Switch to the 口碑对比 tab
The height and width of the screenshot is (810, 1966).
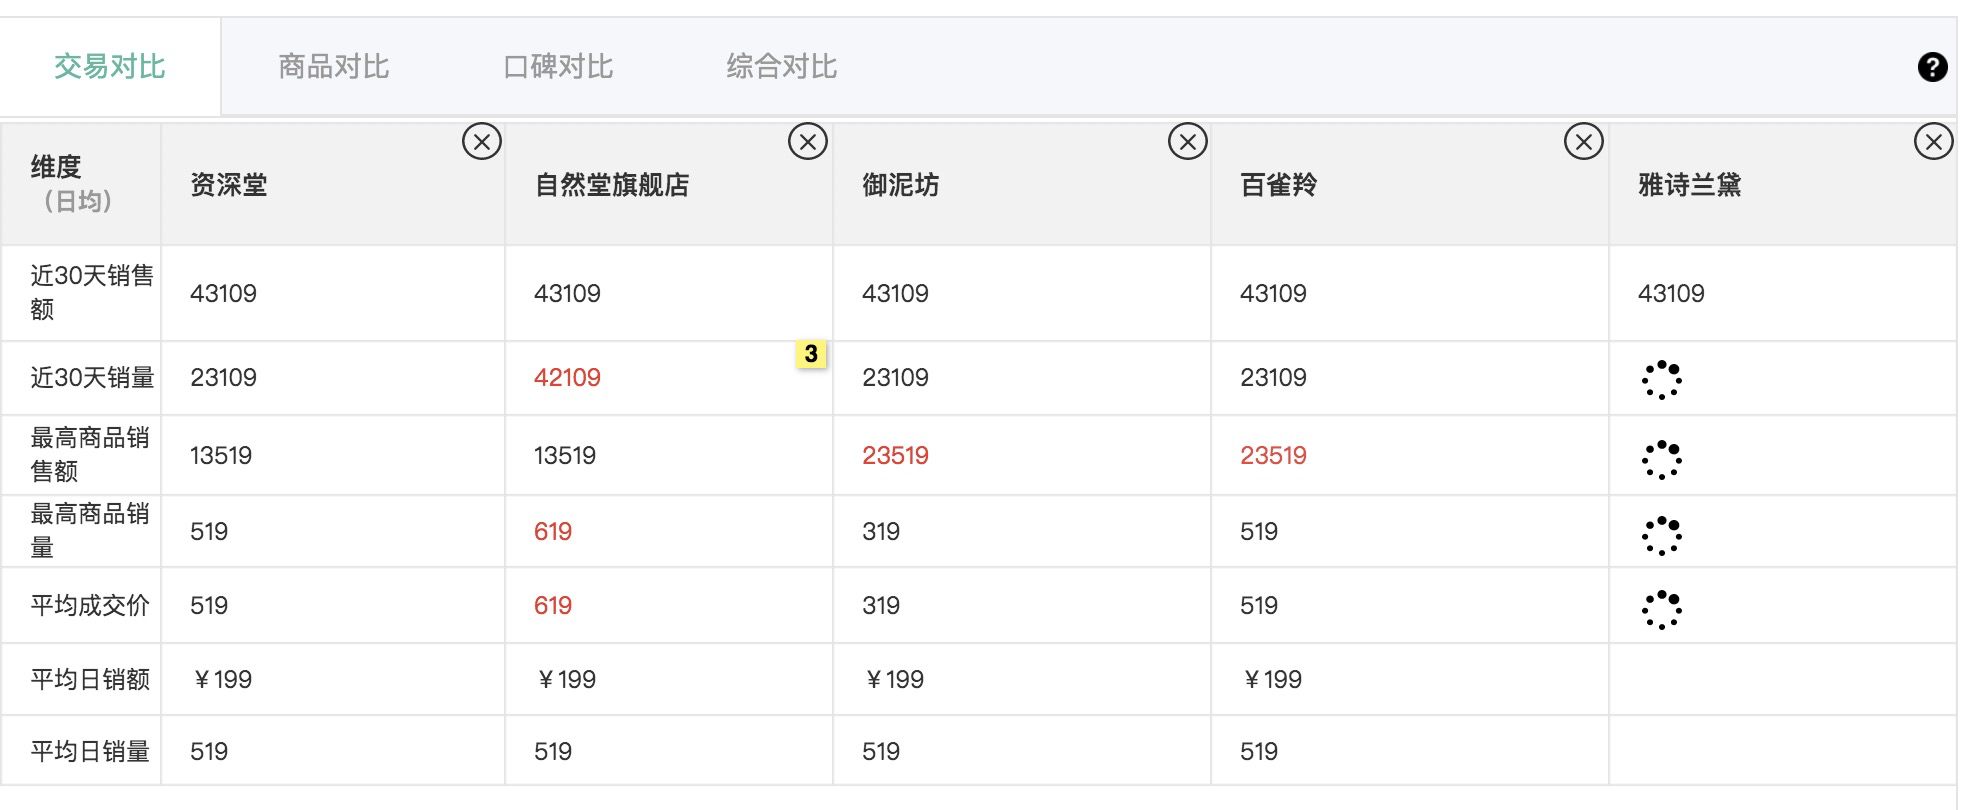[558, 67]
